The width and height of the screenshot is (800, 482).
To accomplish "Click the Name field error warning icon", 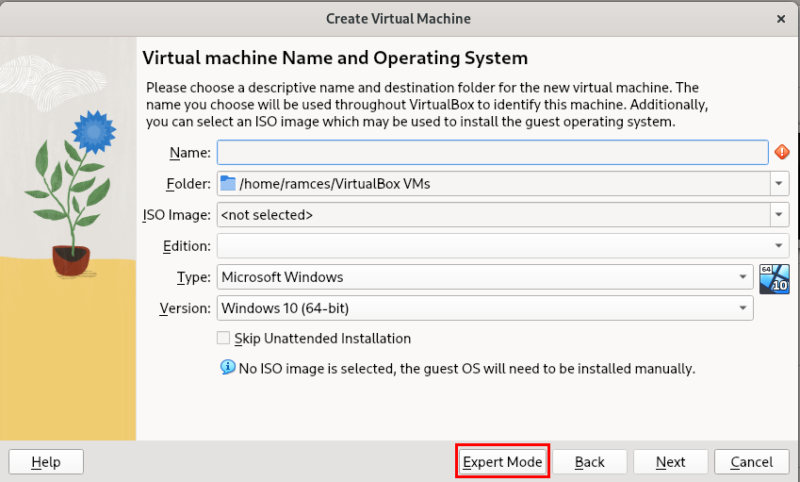I will [782, 152].
